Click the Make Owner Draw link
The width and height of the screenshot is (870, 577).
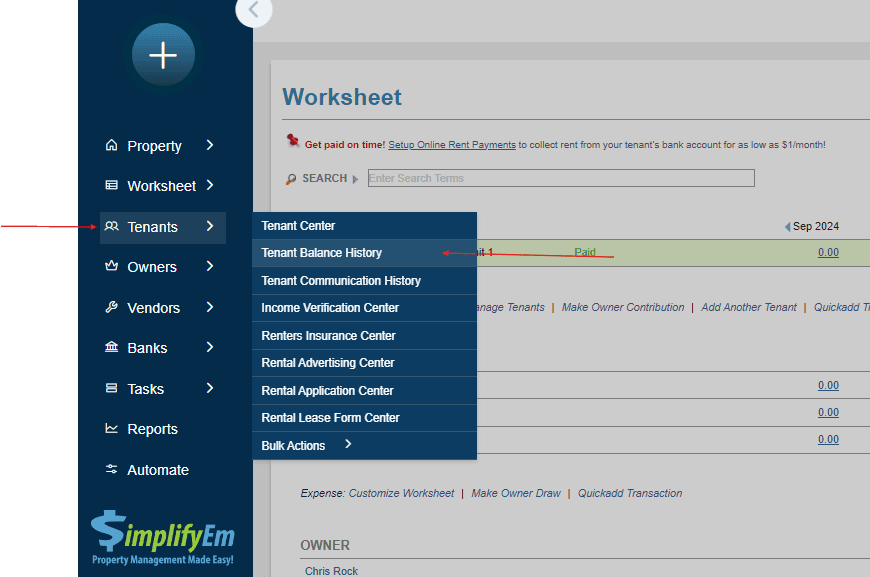coord(515,493)
